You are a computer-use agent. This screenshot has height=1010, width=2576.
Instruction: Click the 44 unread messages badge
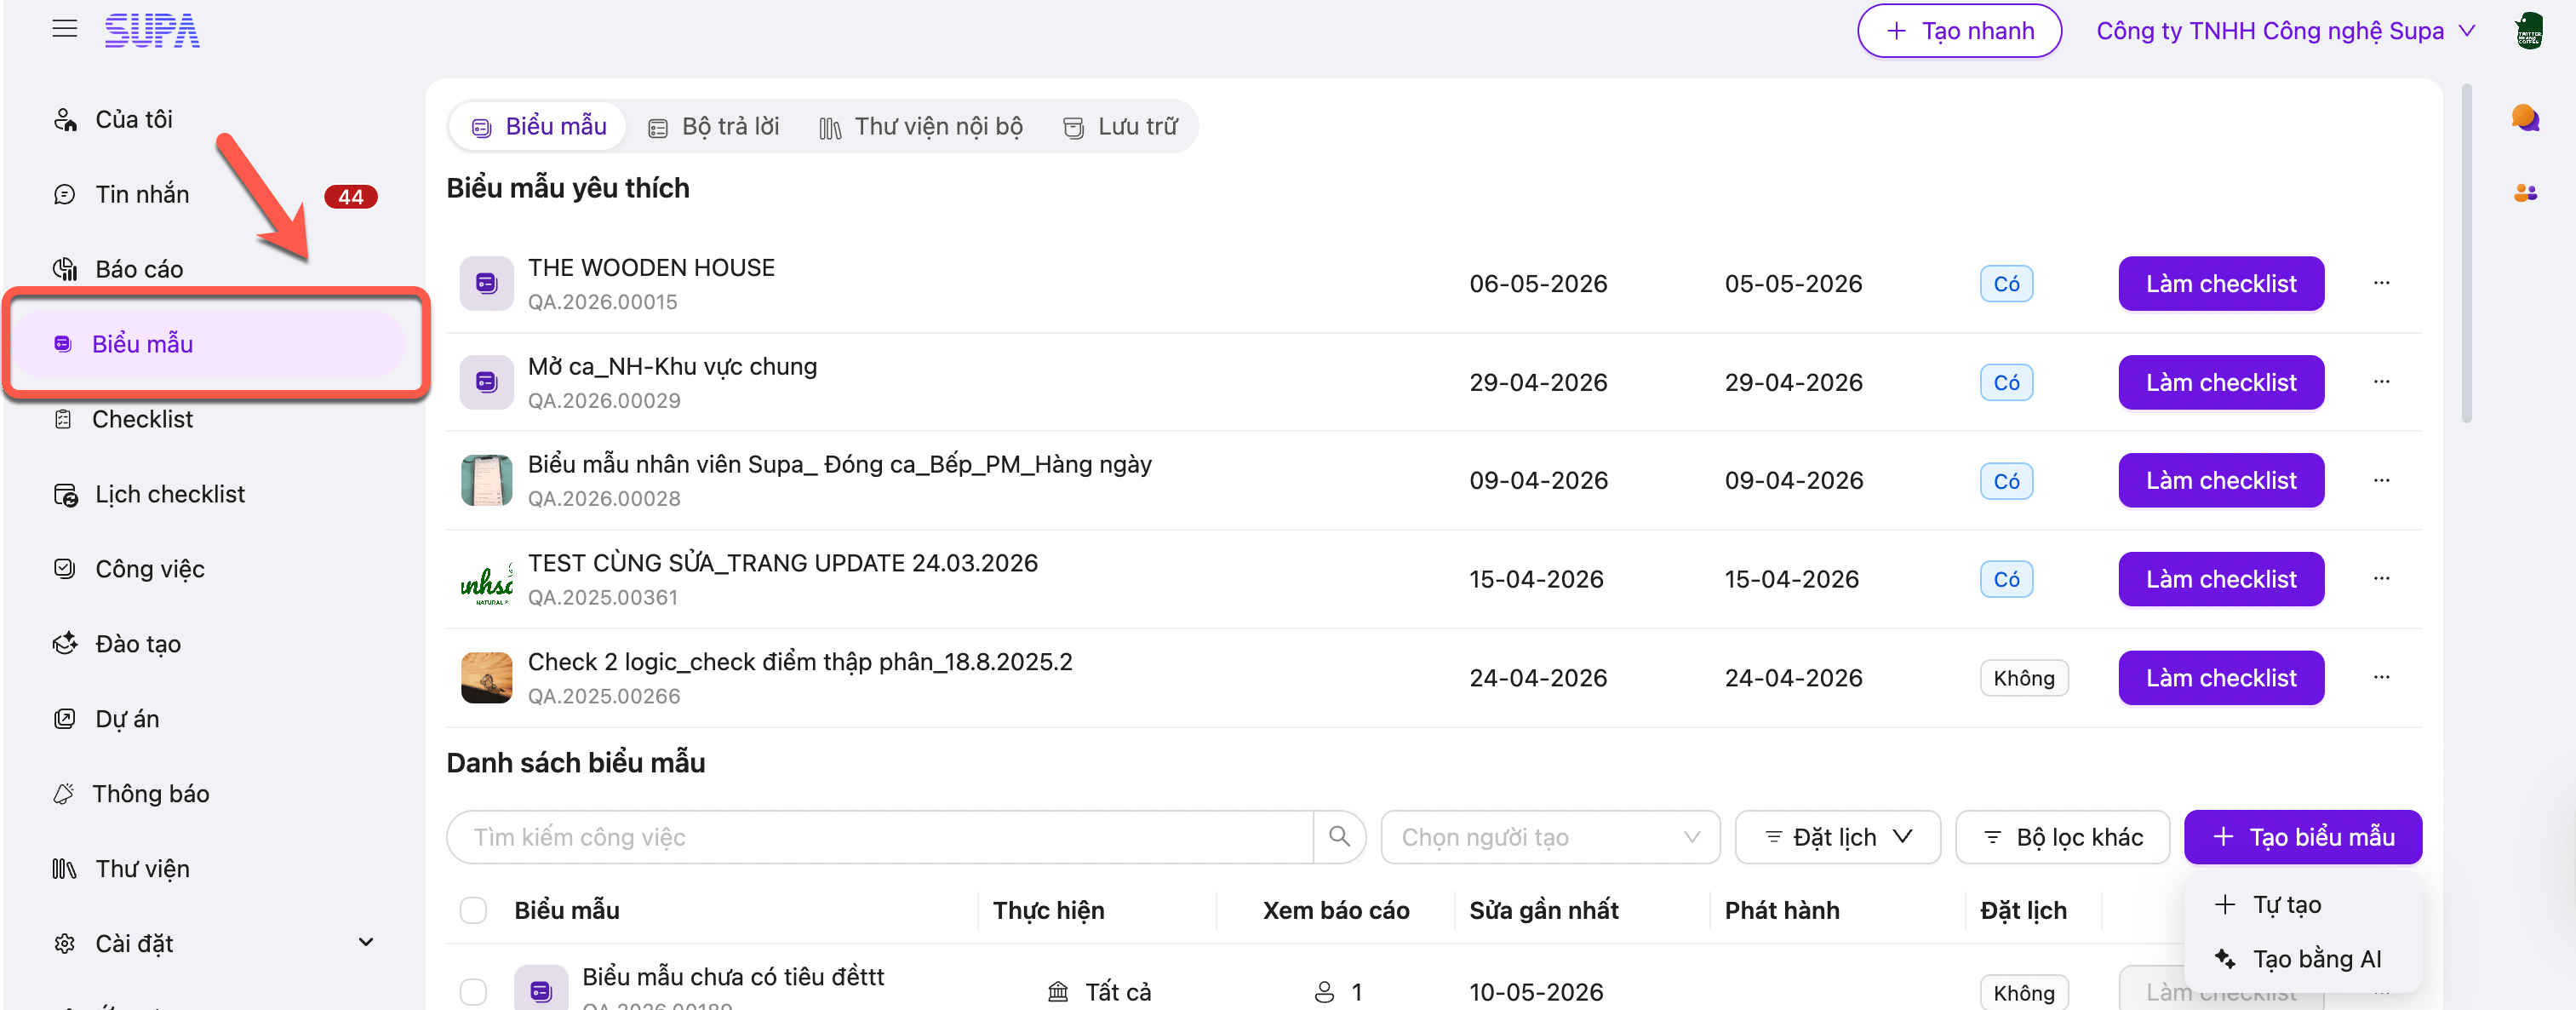[x=350, y=196]
